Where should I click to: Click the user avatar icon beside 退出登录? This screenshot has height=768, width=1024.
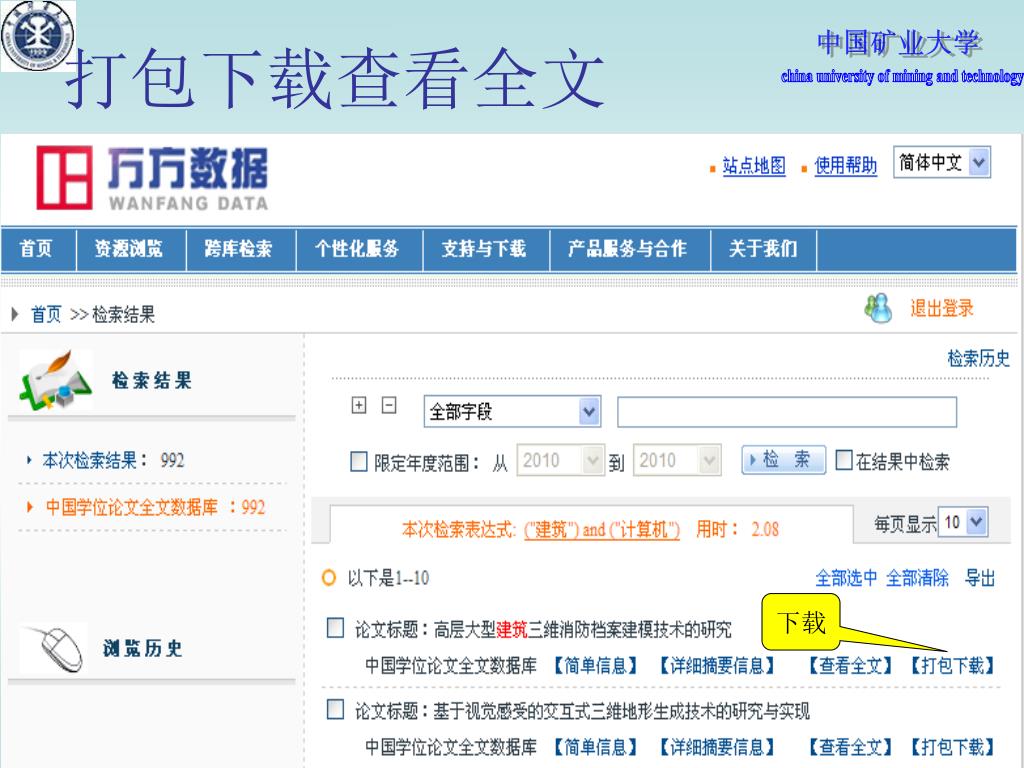pos(878,308)
